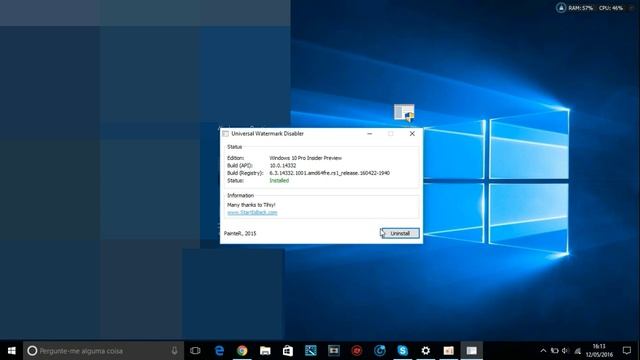Open the red circular app in taskbar

point(357,351)
